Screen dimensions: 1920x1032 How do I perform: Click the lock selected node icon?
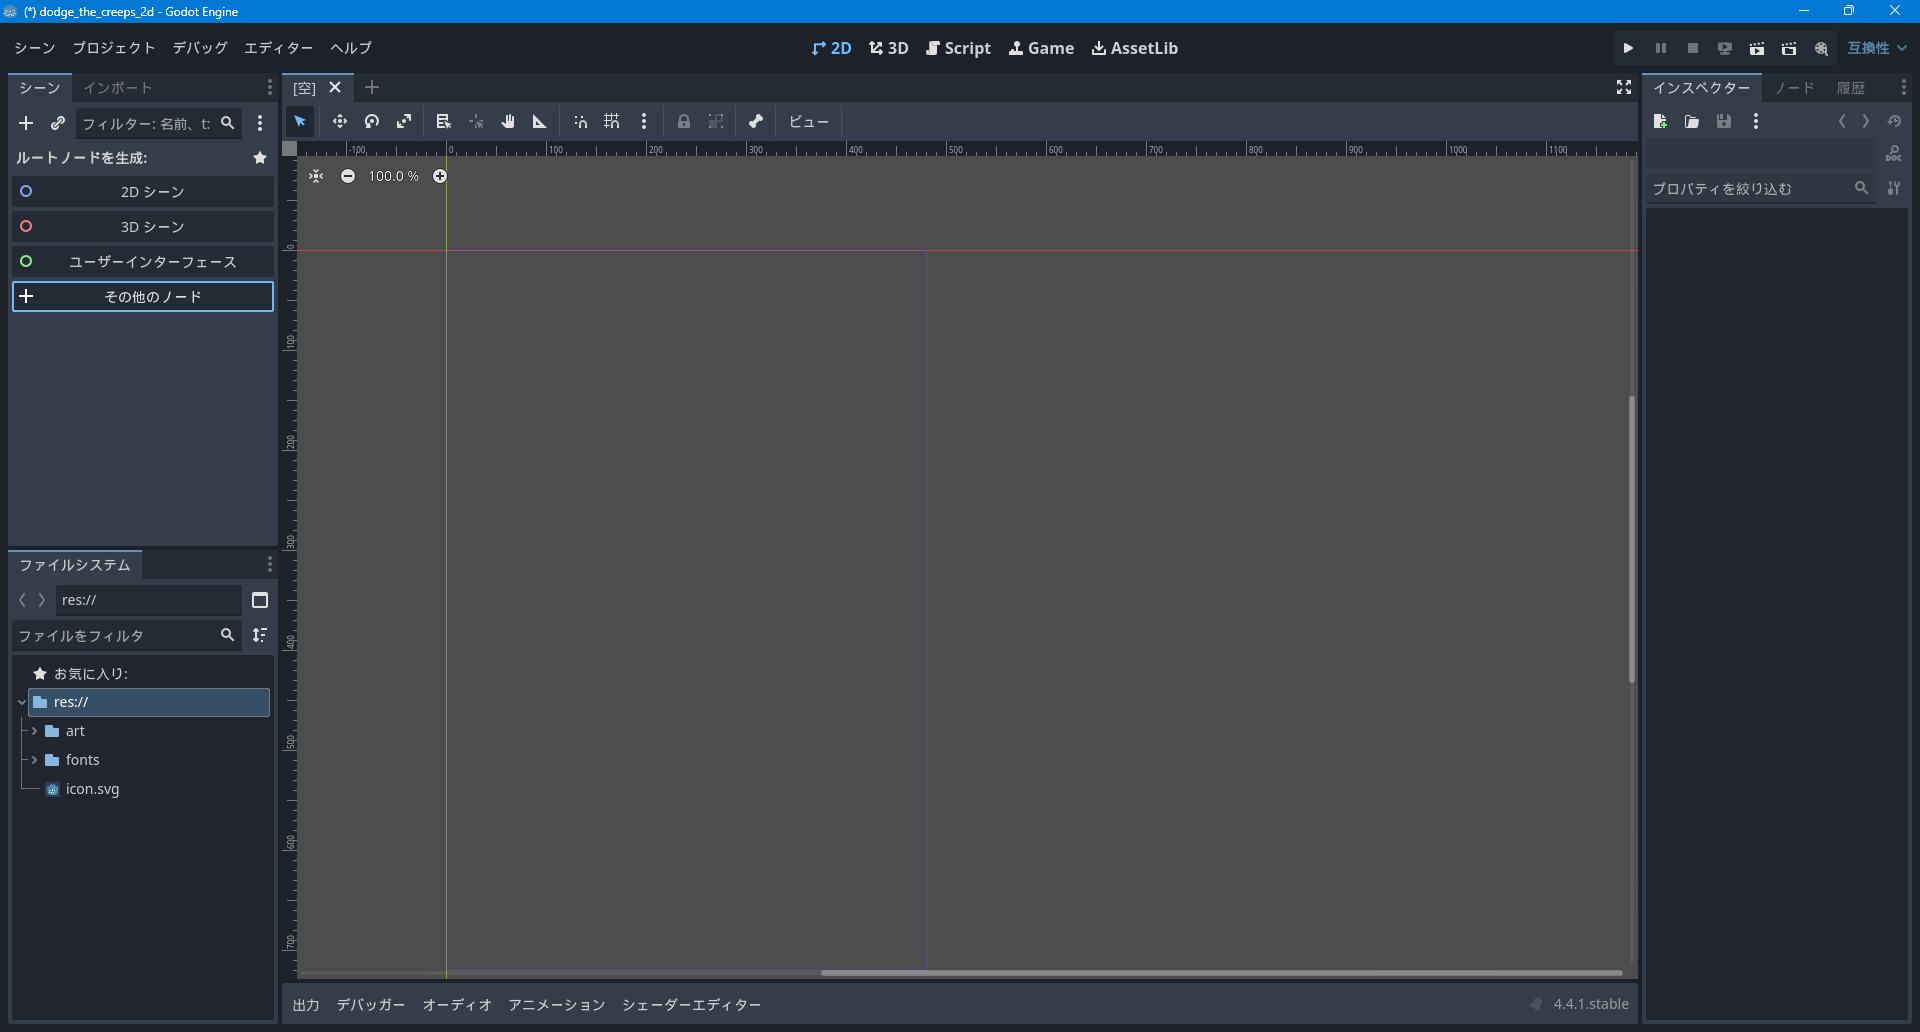tap(684, 122)
